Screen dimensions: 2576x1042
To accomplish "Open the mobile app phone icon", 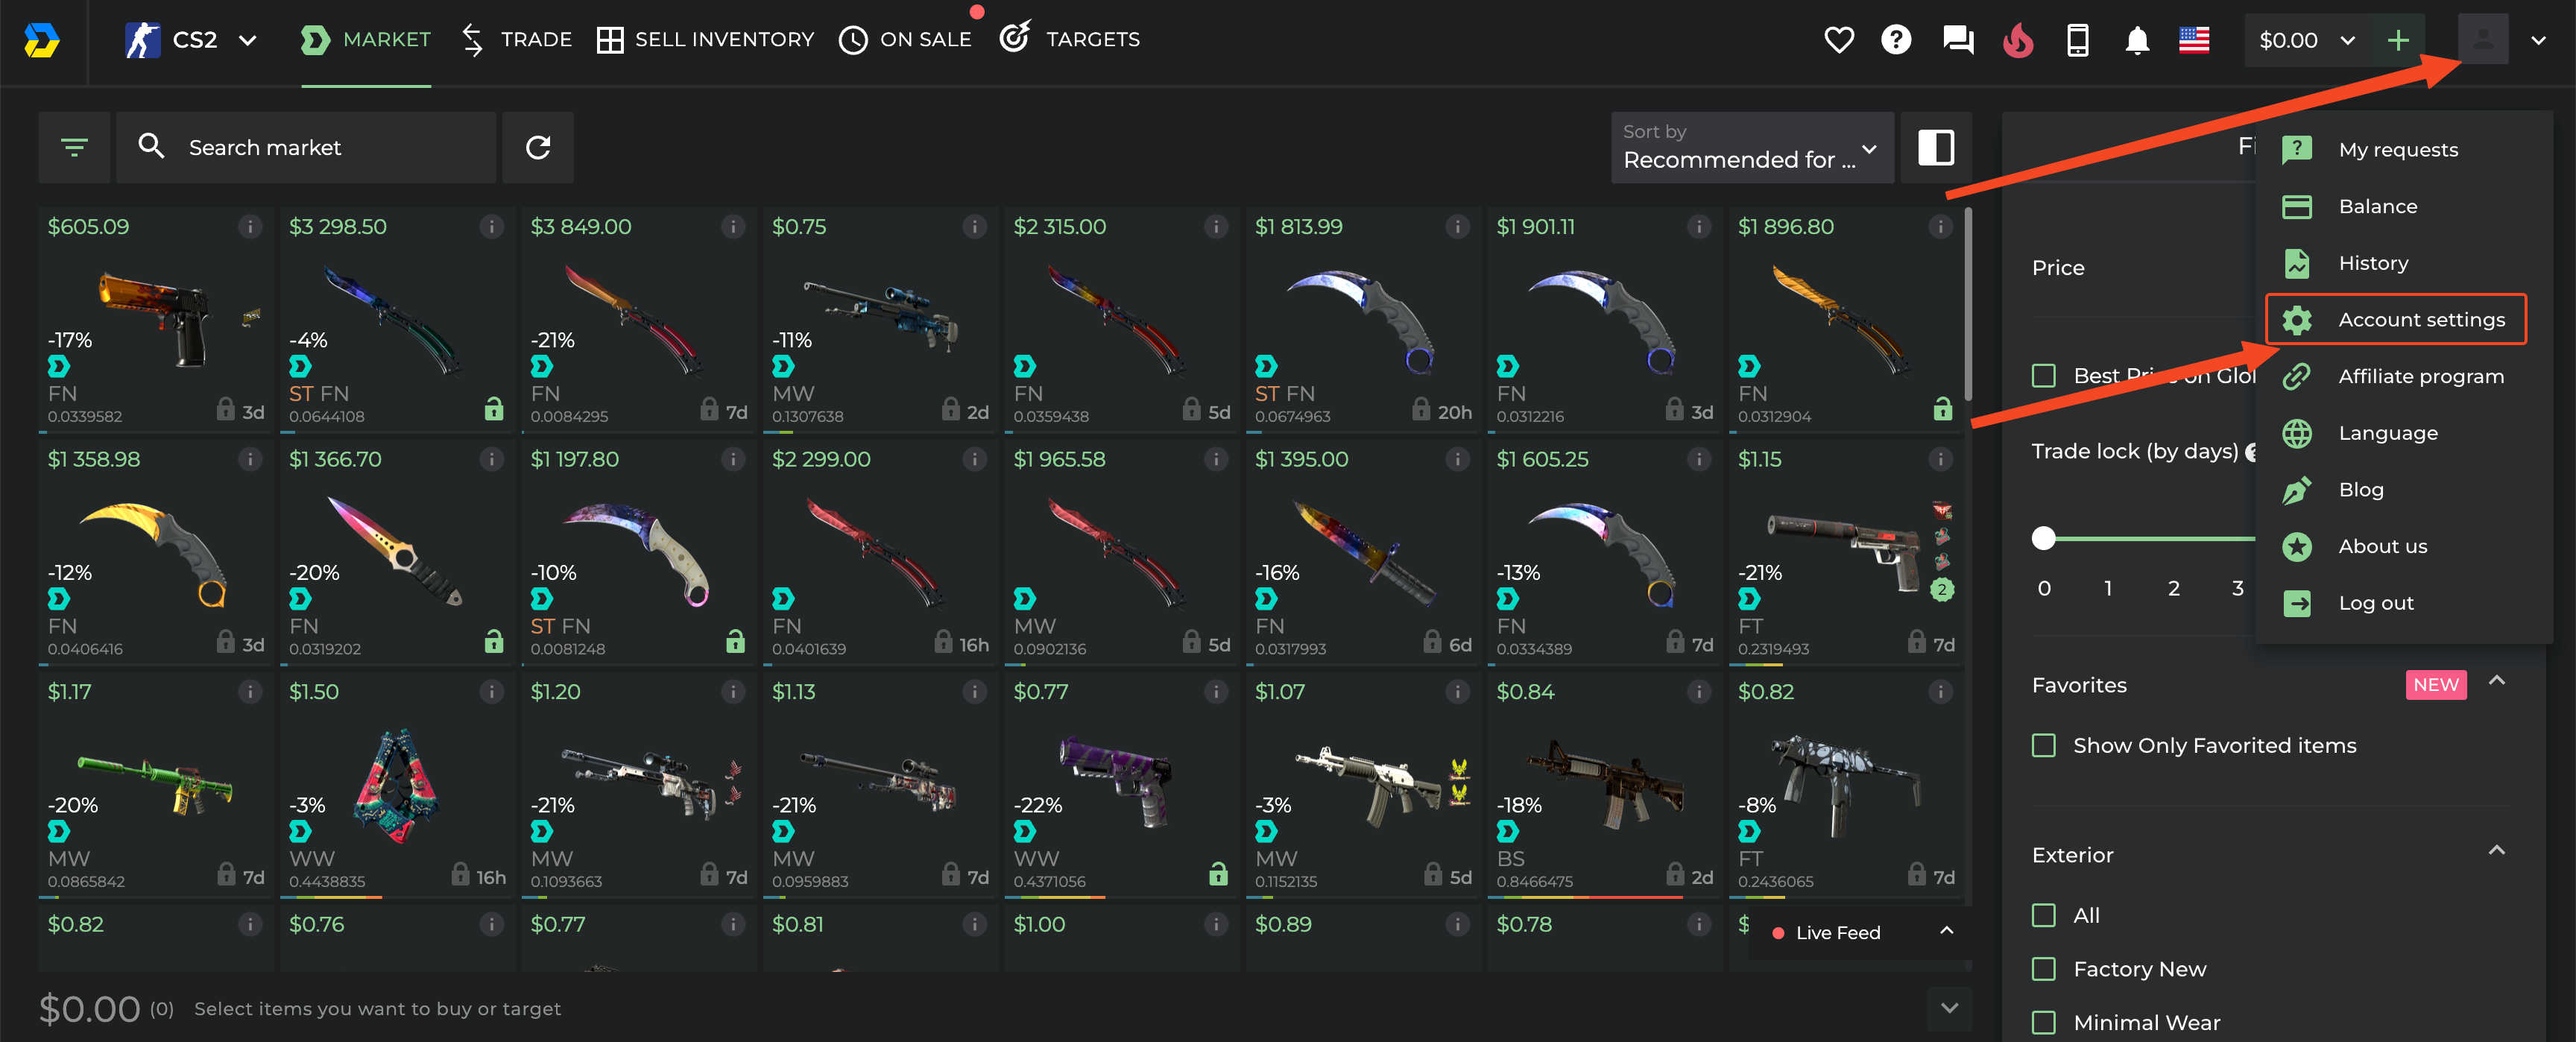I will (x=2077, y=40).
